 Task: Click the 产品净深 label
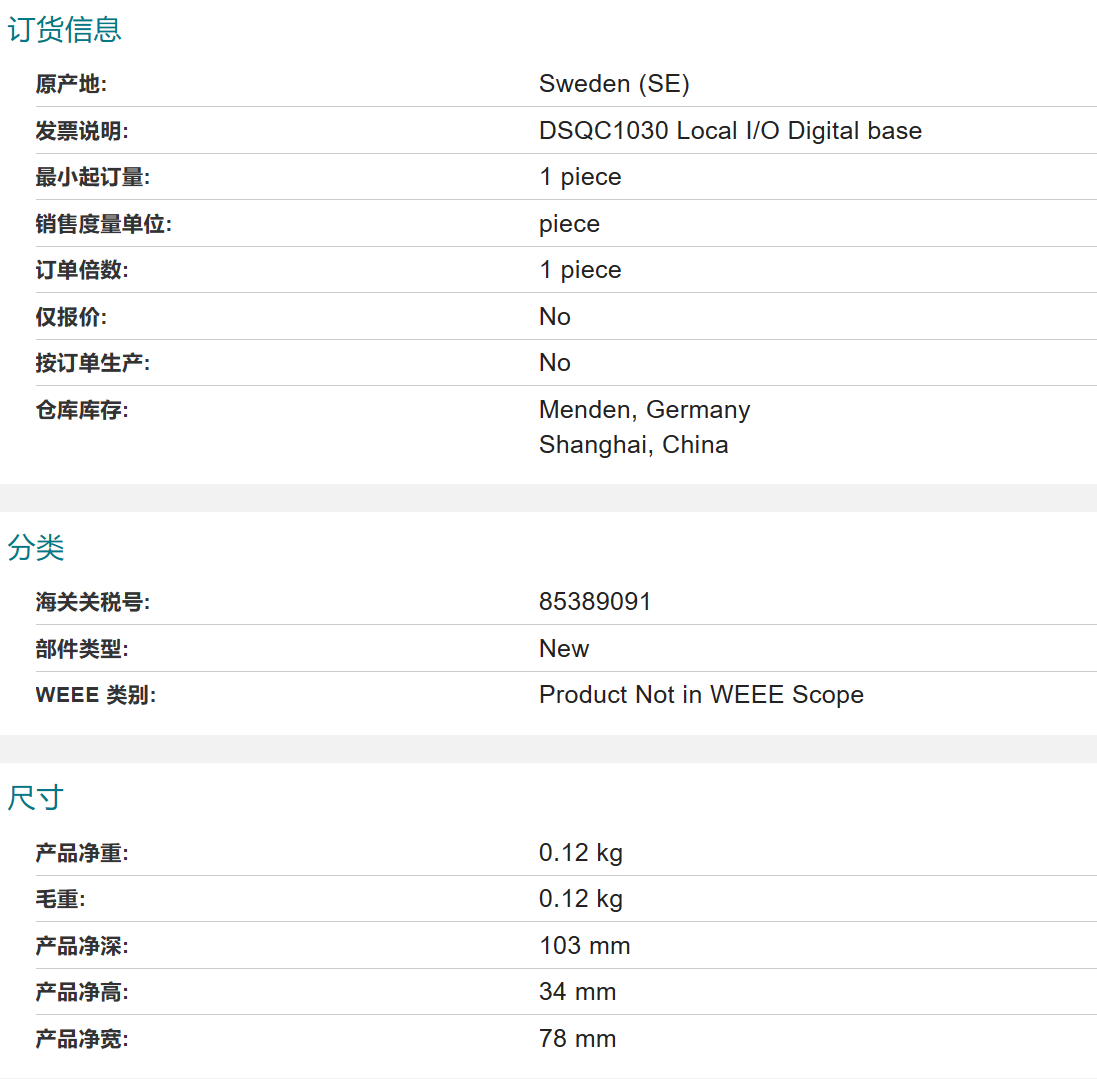click(82, 946)
